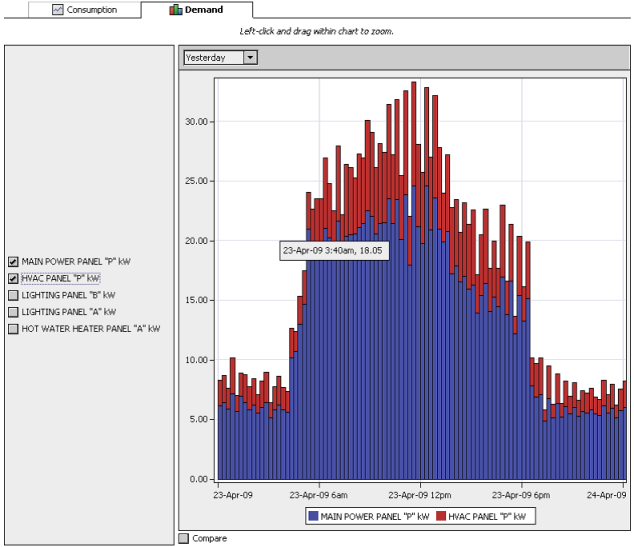The width and height of the screenshot is (634, 547).
Task: Click the HVAC PANEL "P" kW legend label
Action: tap(487, 517)
